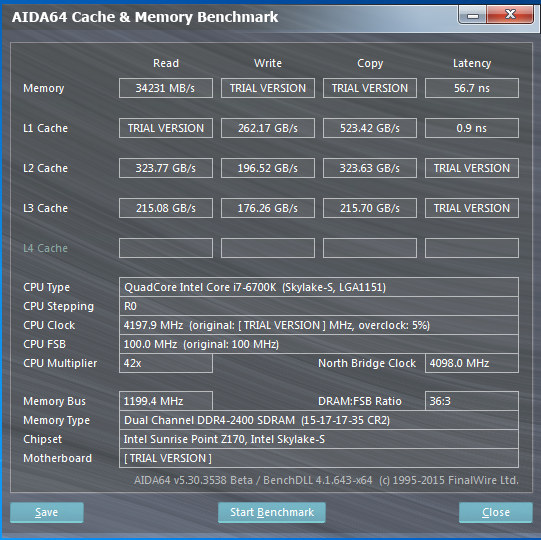Click L3 Cache Latency TRIAL VERSION cell

point(472,208)
